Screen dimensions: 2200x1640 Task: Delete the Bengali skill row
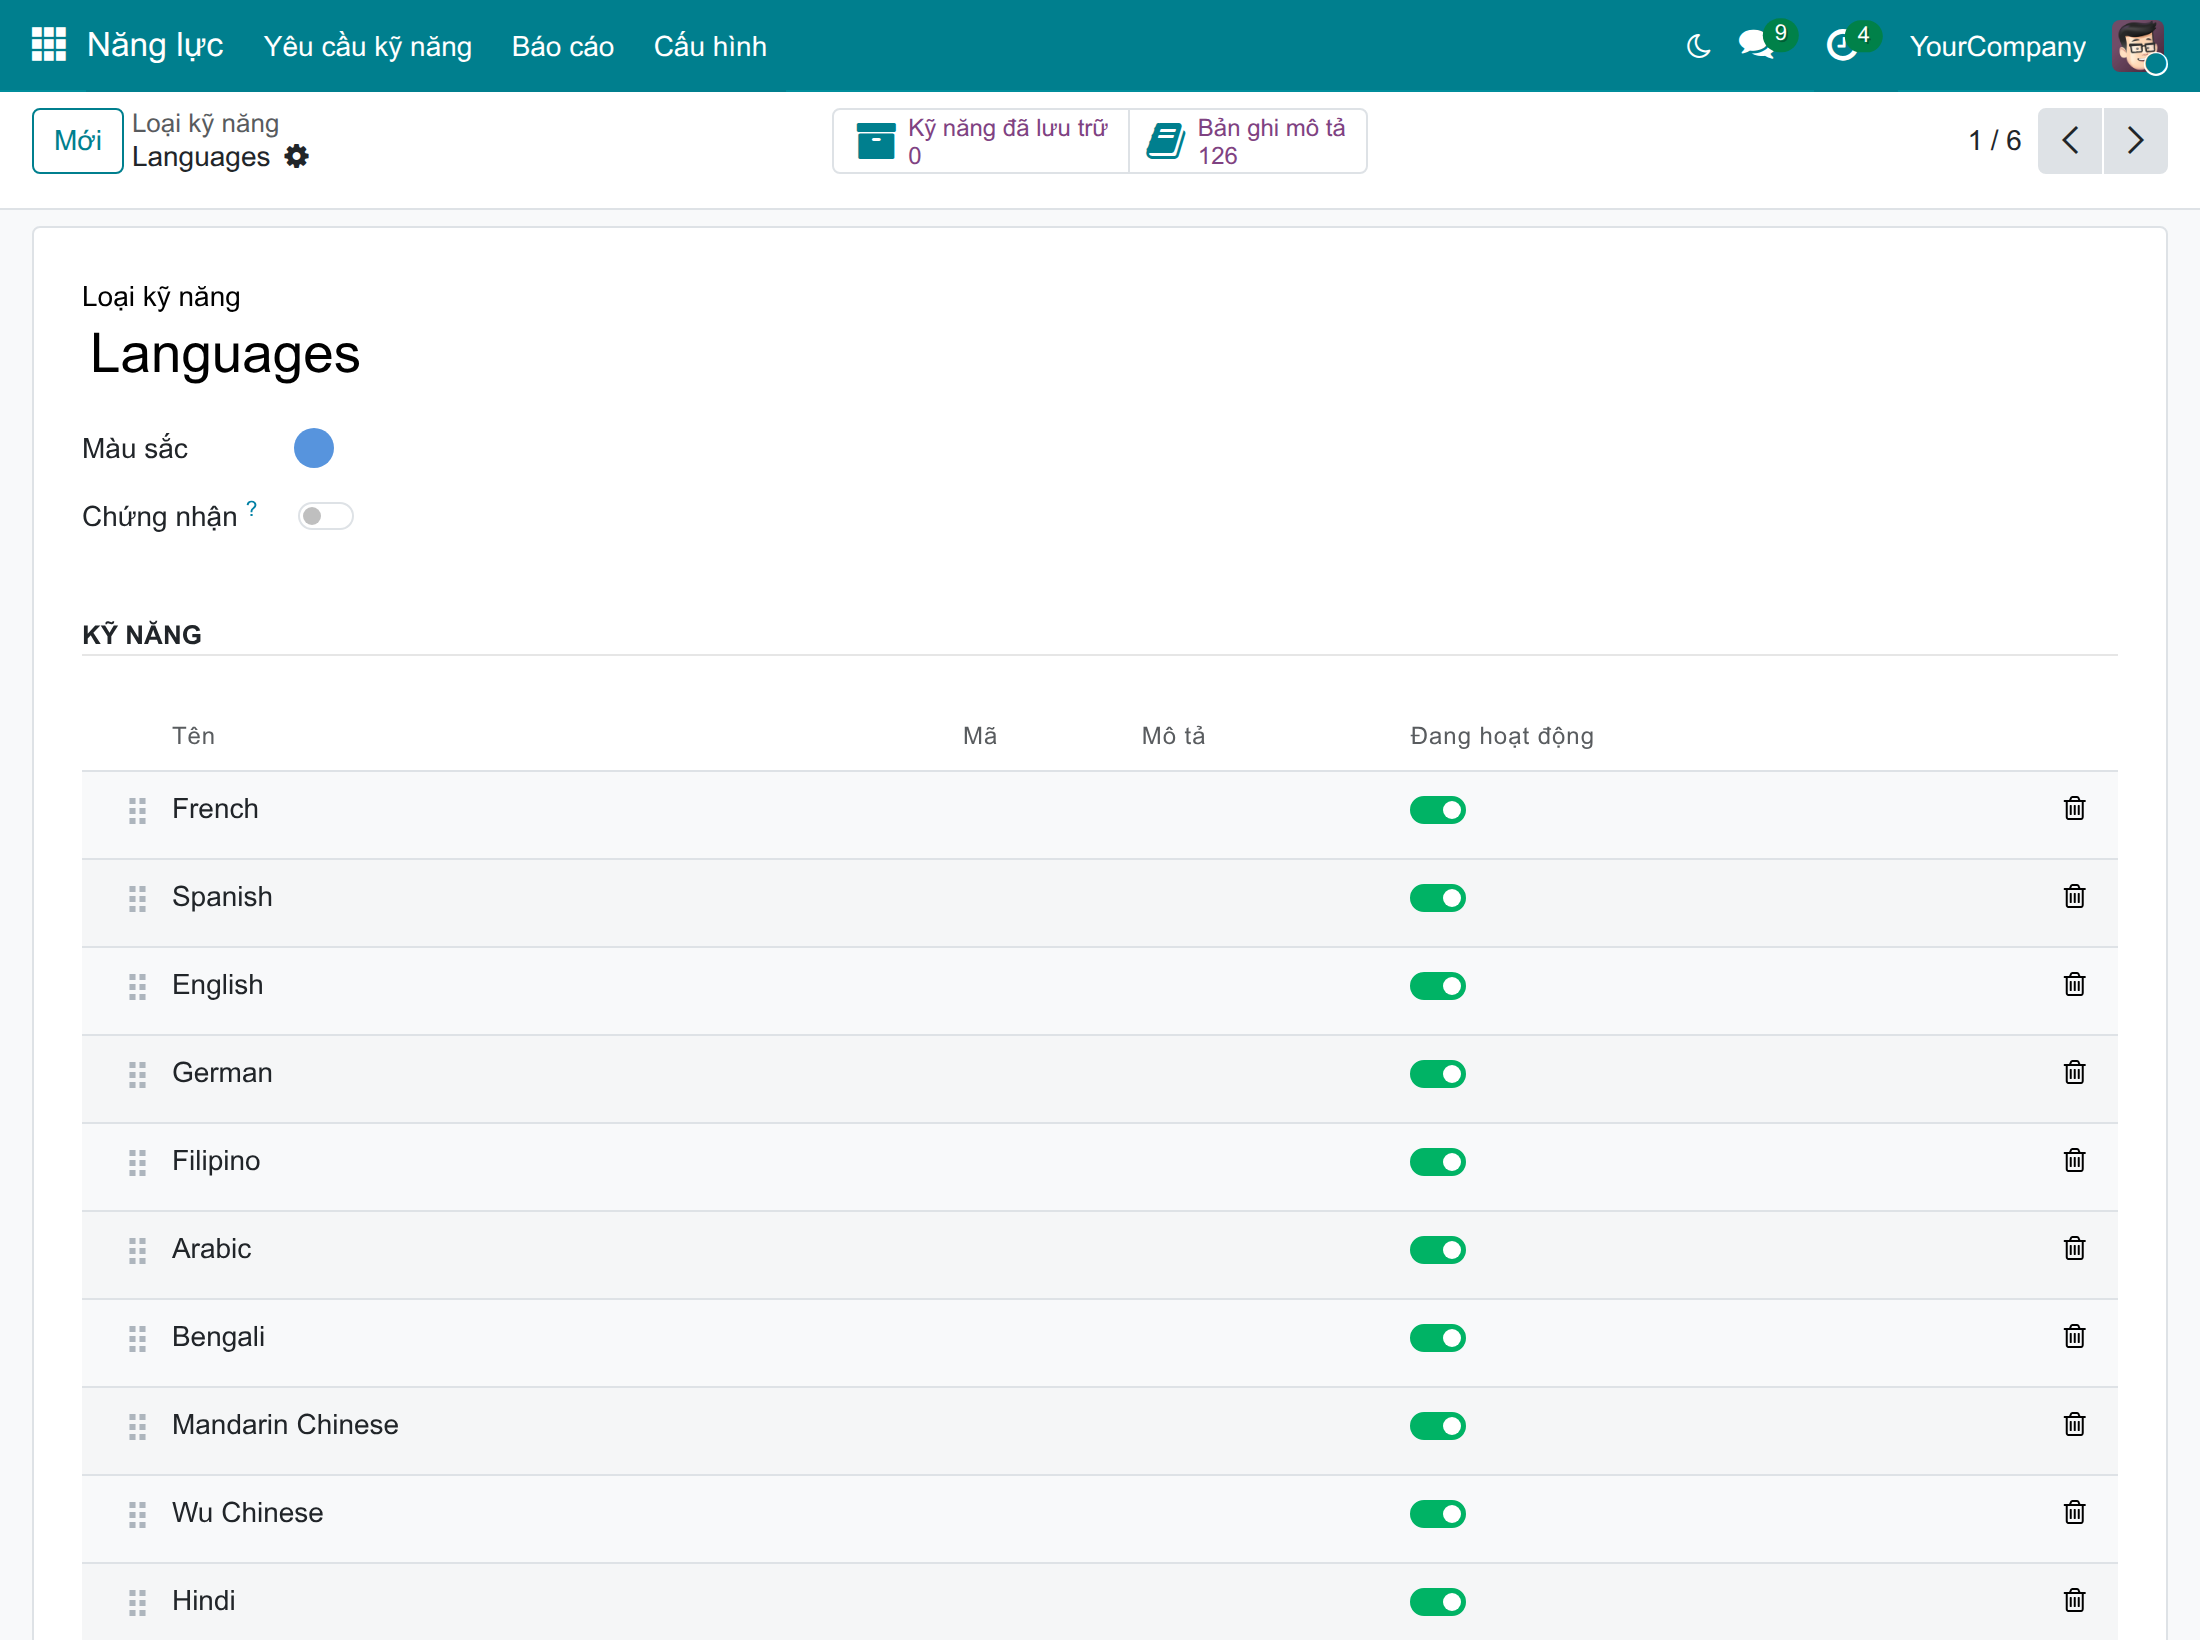click(x=2074, y=1336)
